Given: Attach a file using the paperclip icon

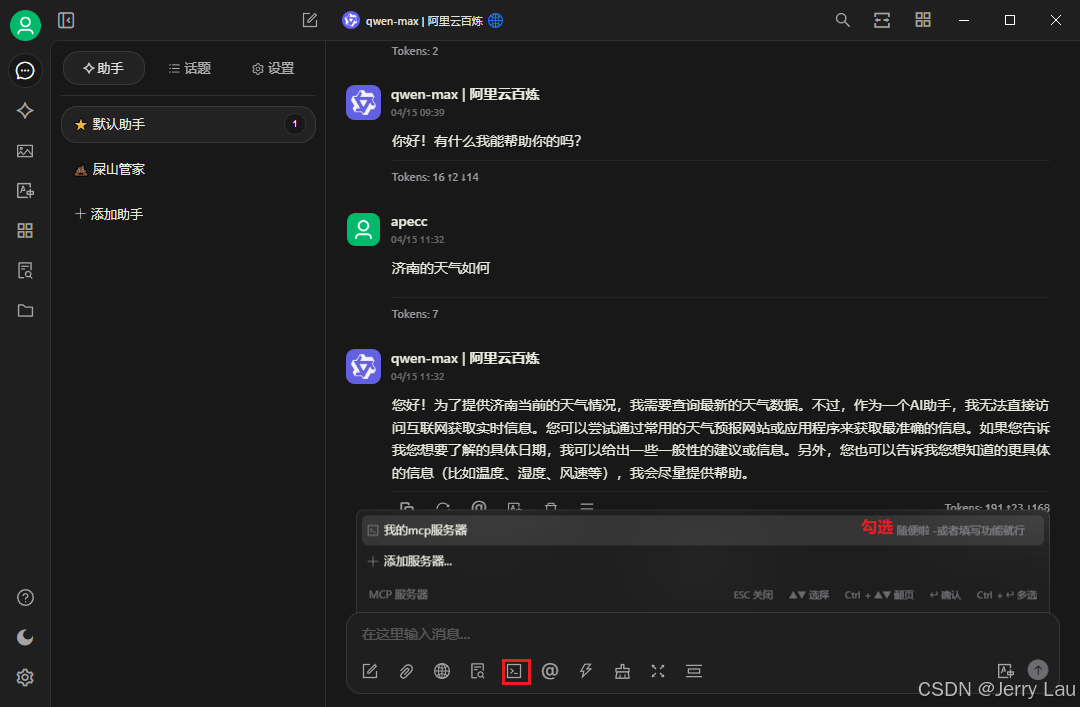Looking at the screenshot, I should (x=406, y=671).
